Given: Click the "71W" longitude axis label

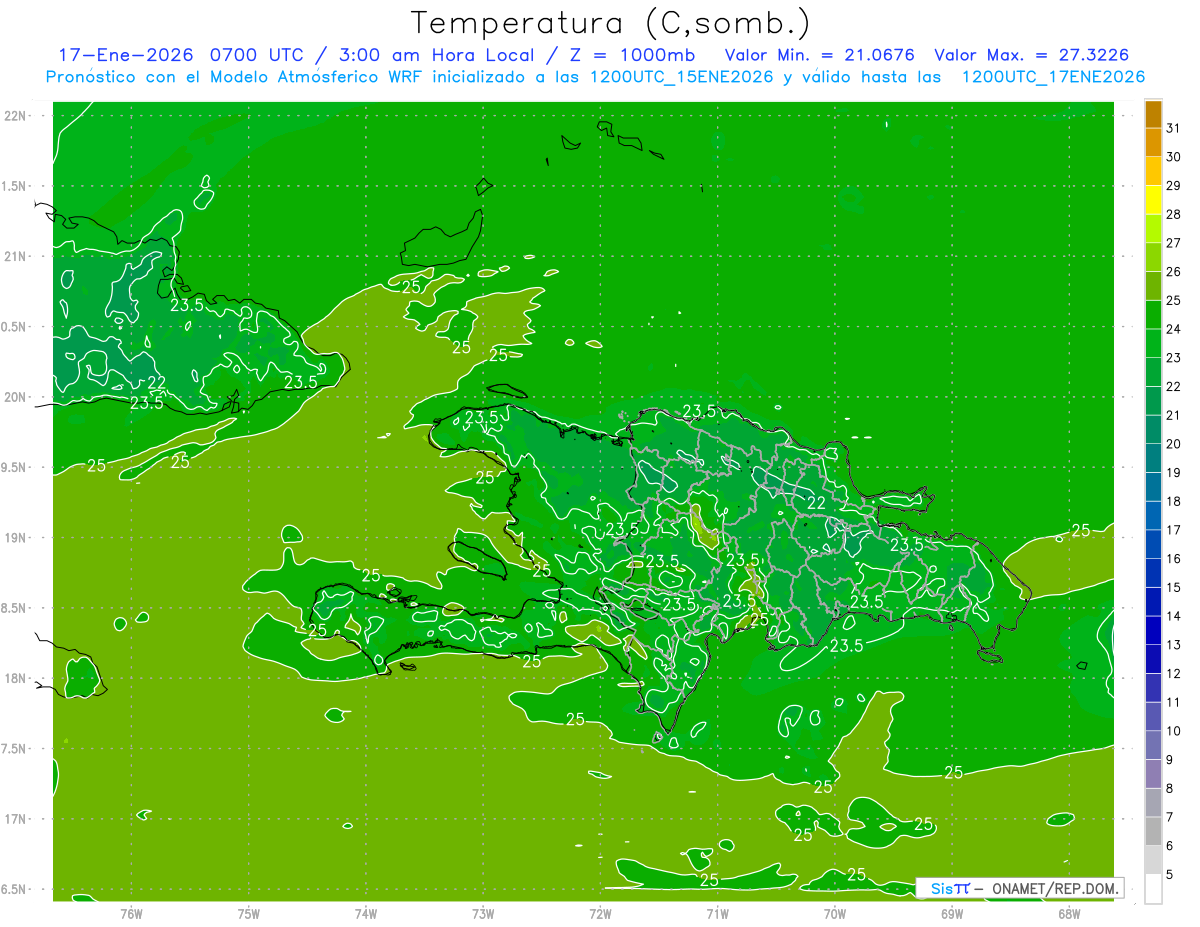Looking at the screenshot, I should click(x=717, y=914).
